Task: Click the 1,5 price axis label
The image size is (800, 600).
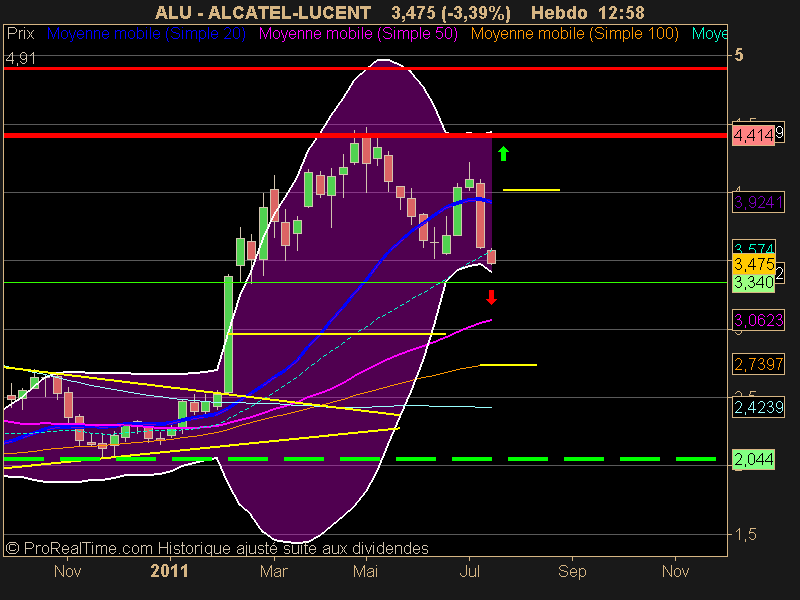Action: tap(746, 535)
